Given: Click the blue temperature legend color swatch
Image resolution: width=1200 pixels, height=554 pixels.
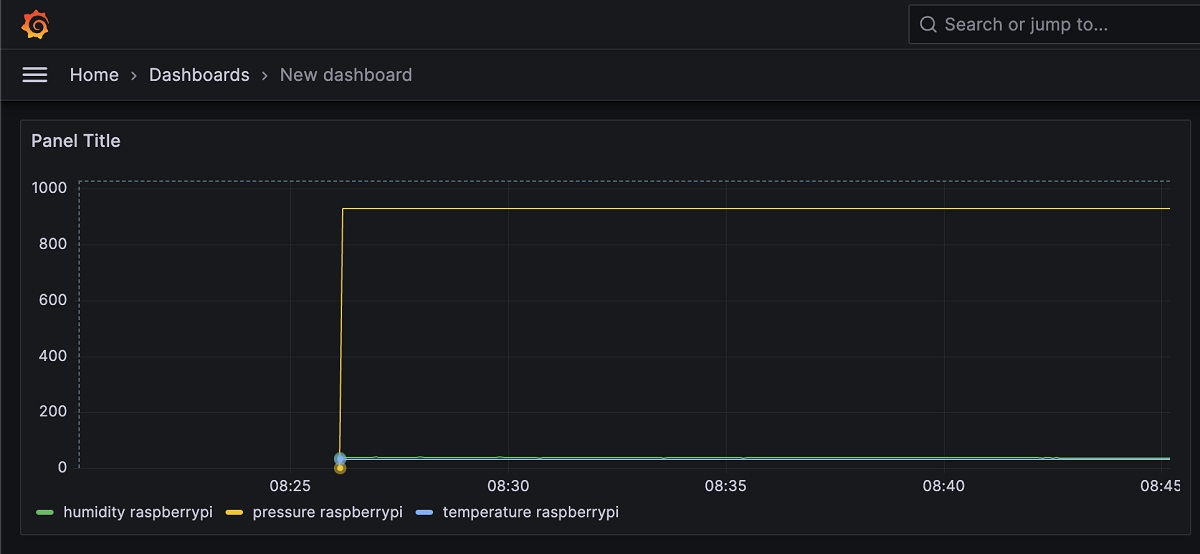Looking at the screenshot, I should coord(424,512).
